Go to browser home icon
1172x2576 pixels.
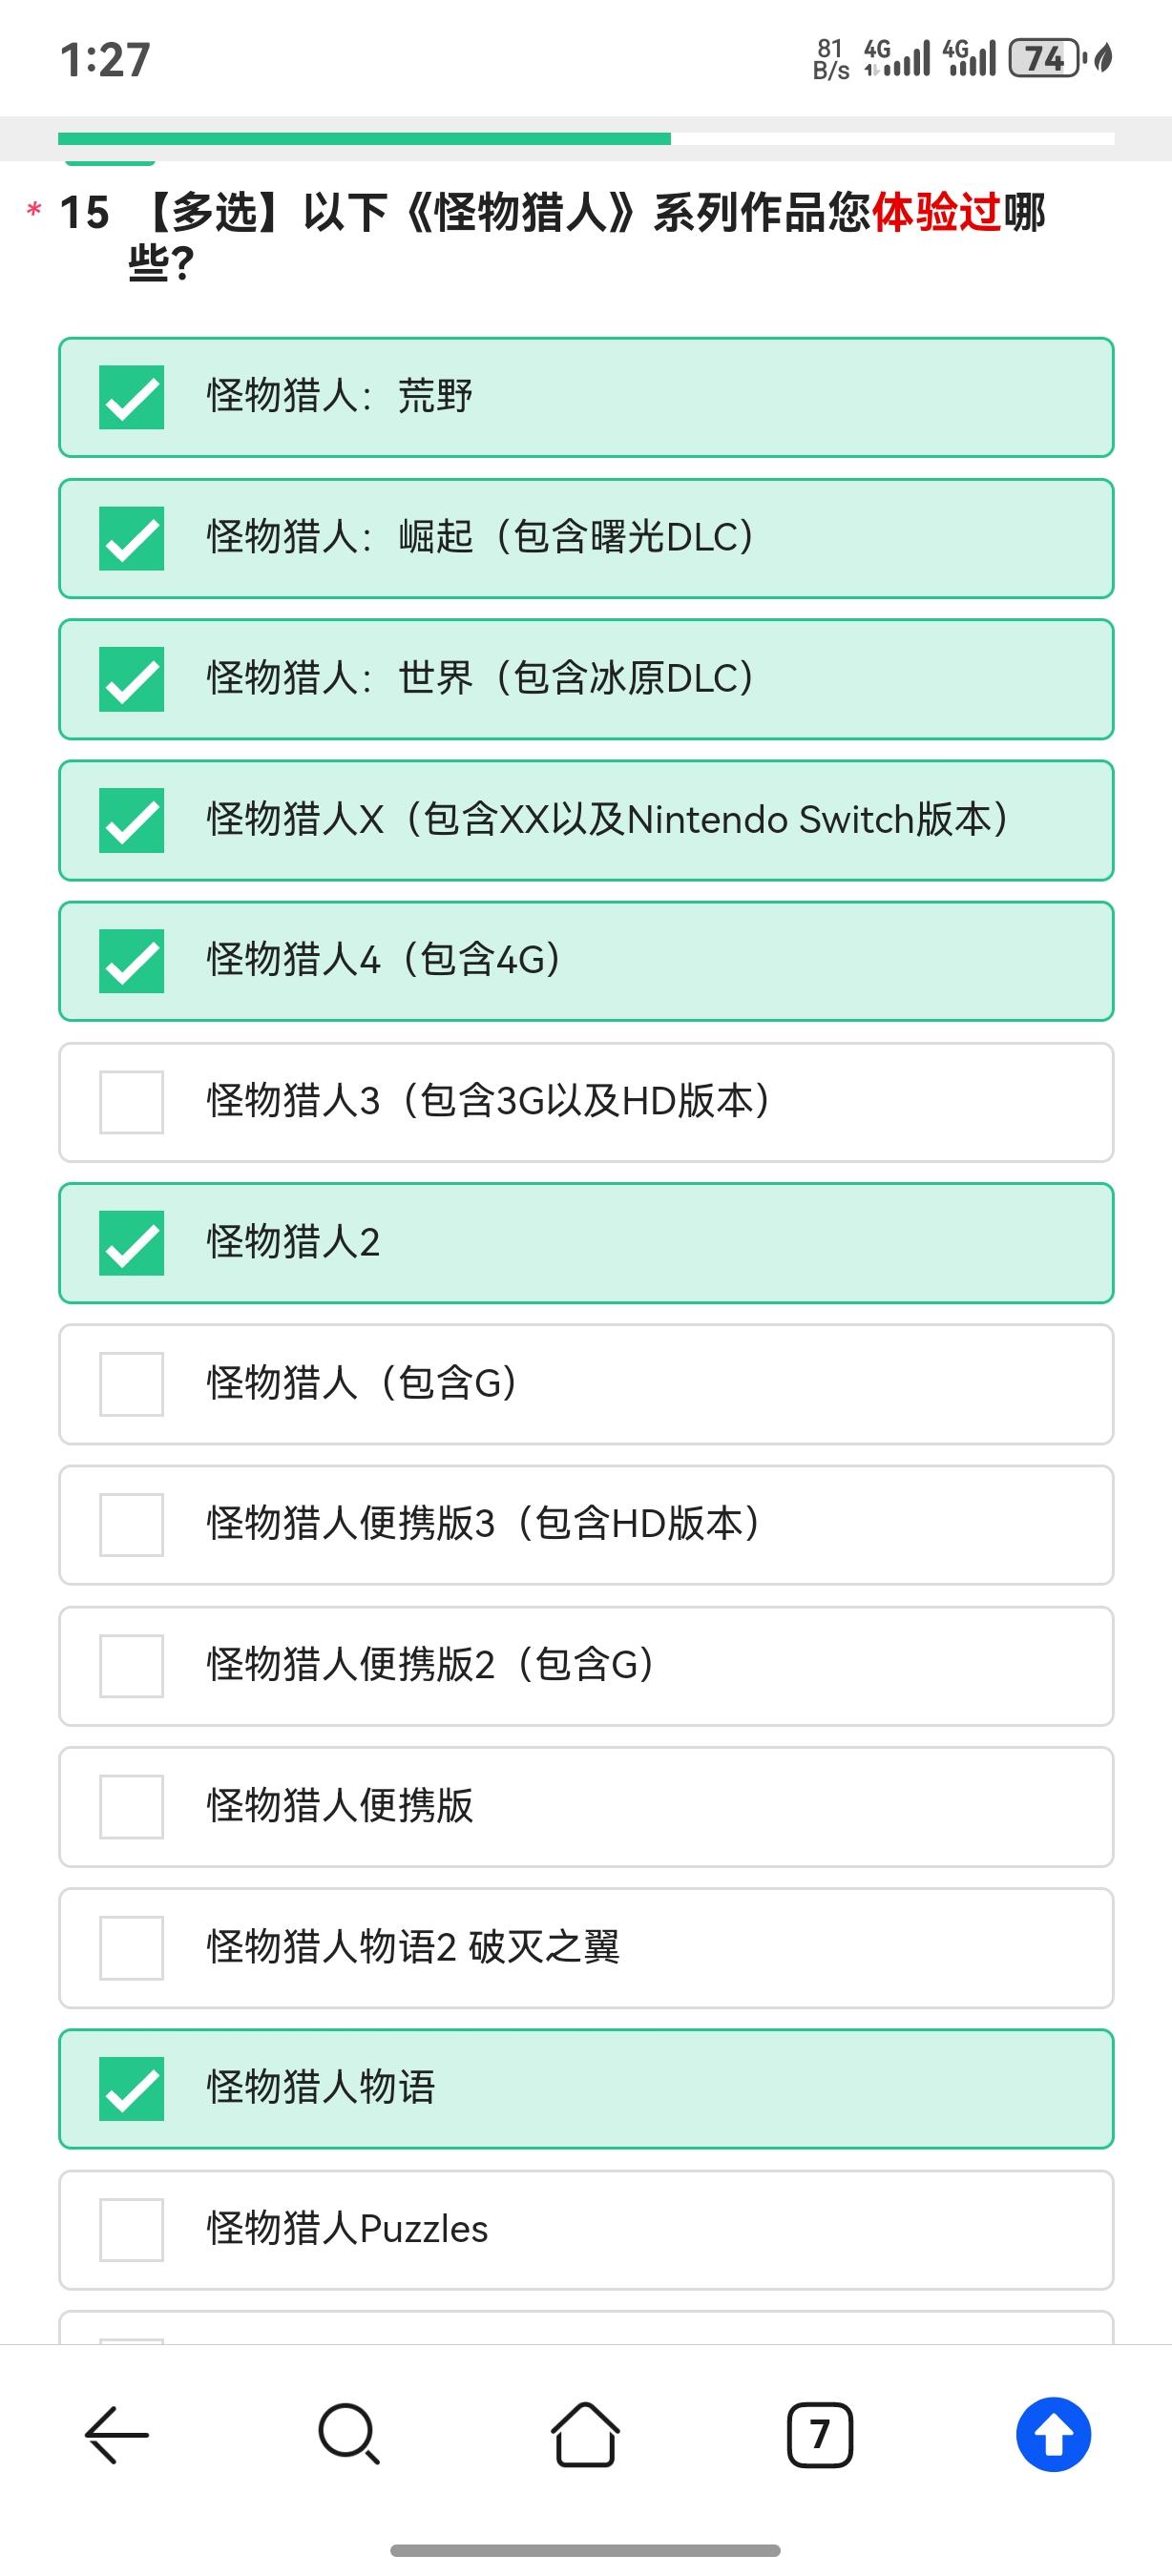[585, 2434]
